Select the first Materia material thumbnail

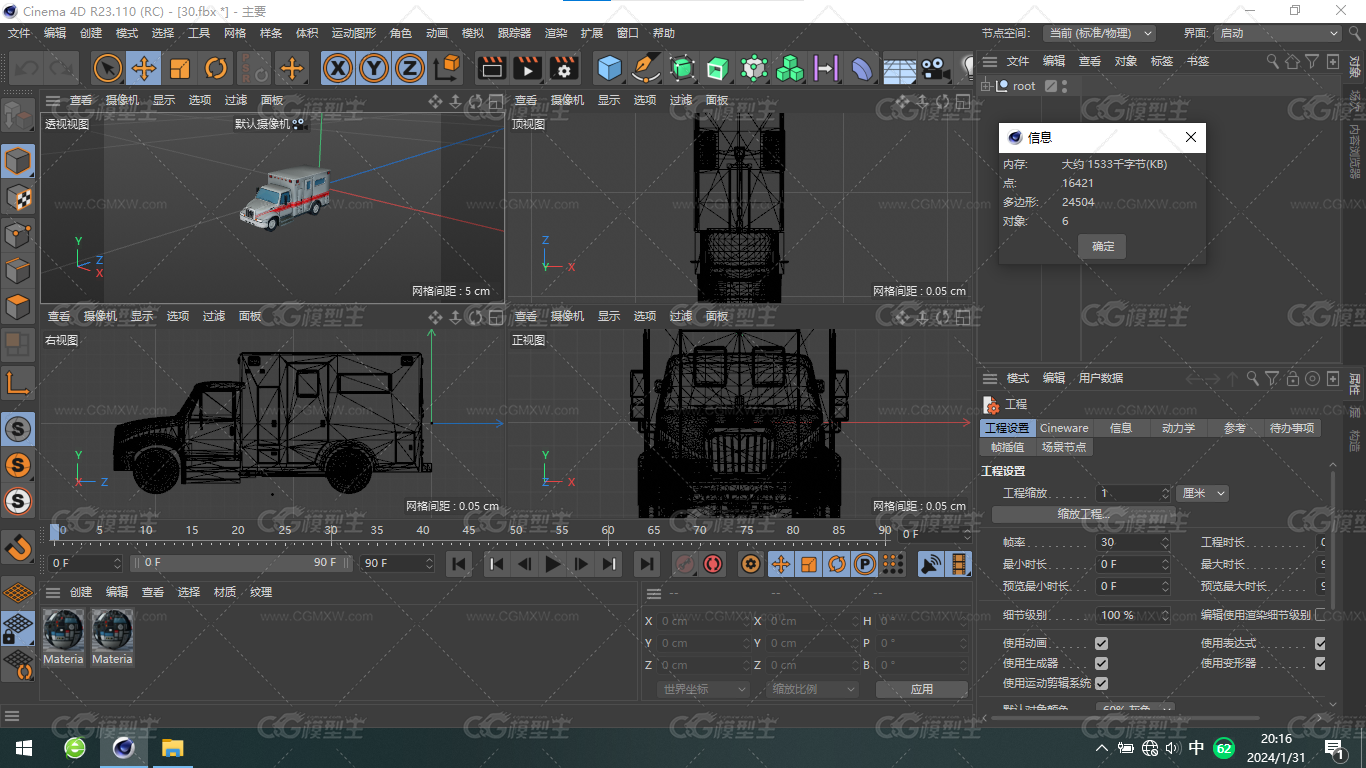coord(63,637)
